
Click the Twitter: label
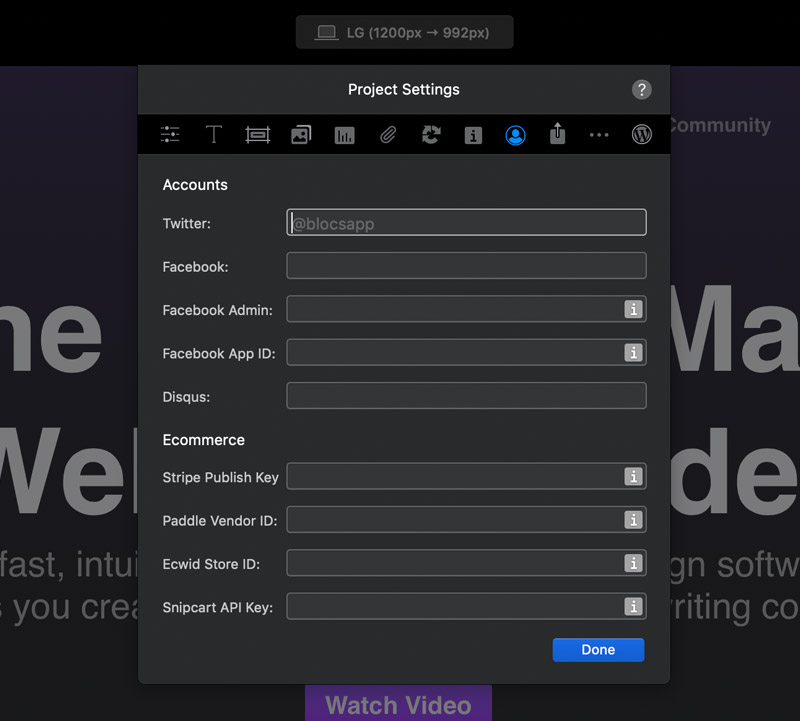186,223
